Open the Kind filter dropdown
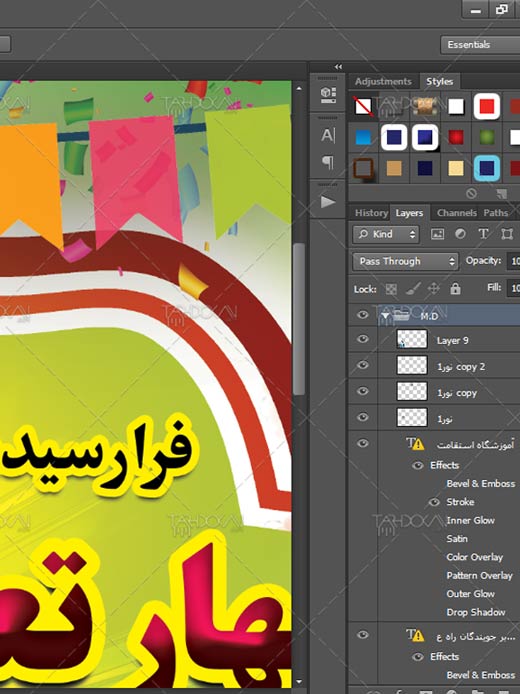The height and width of the screenshot is (694, 520). [x=385, y=234]
